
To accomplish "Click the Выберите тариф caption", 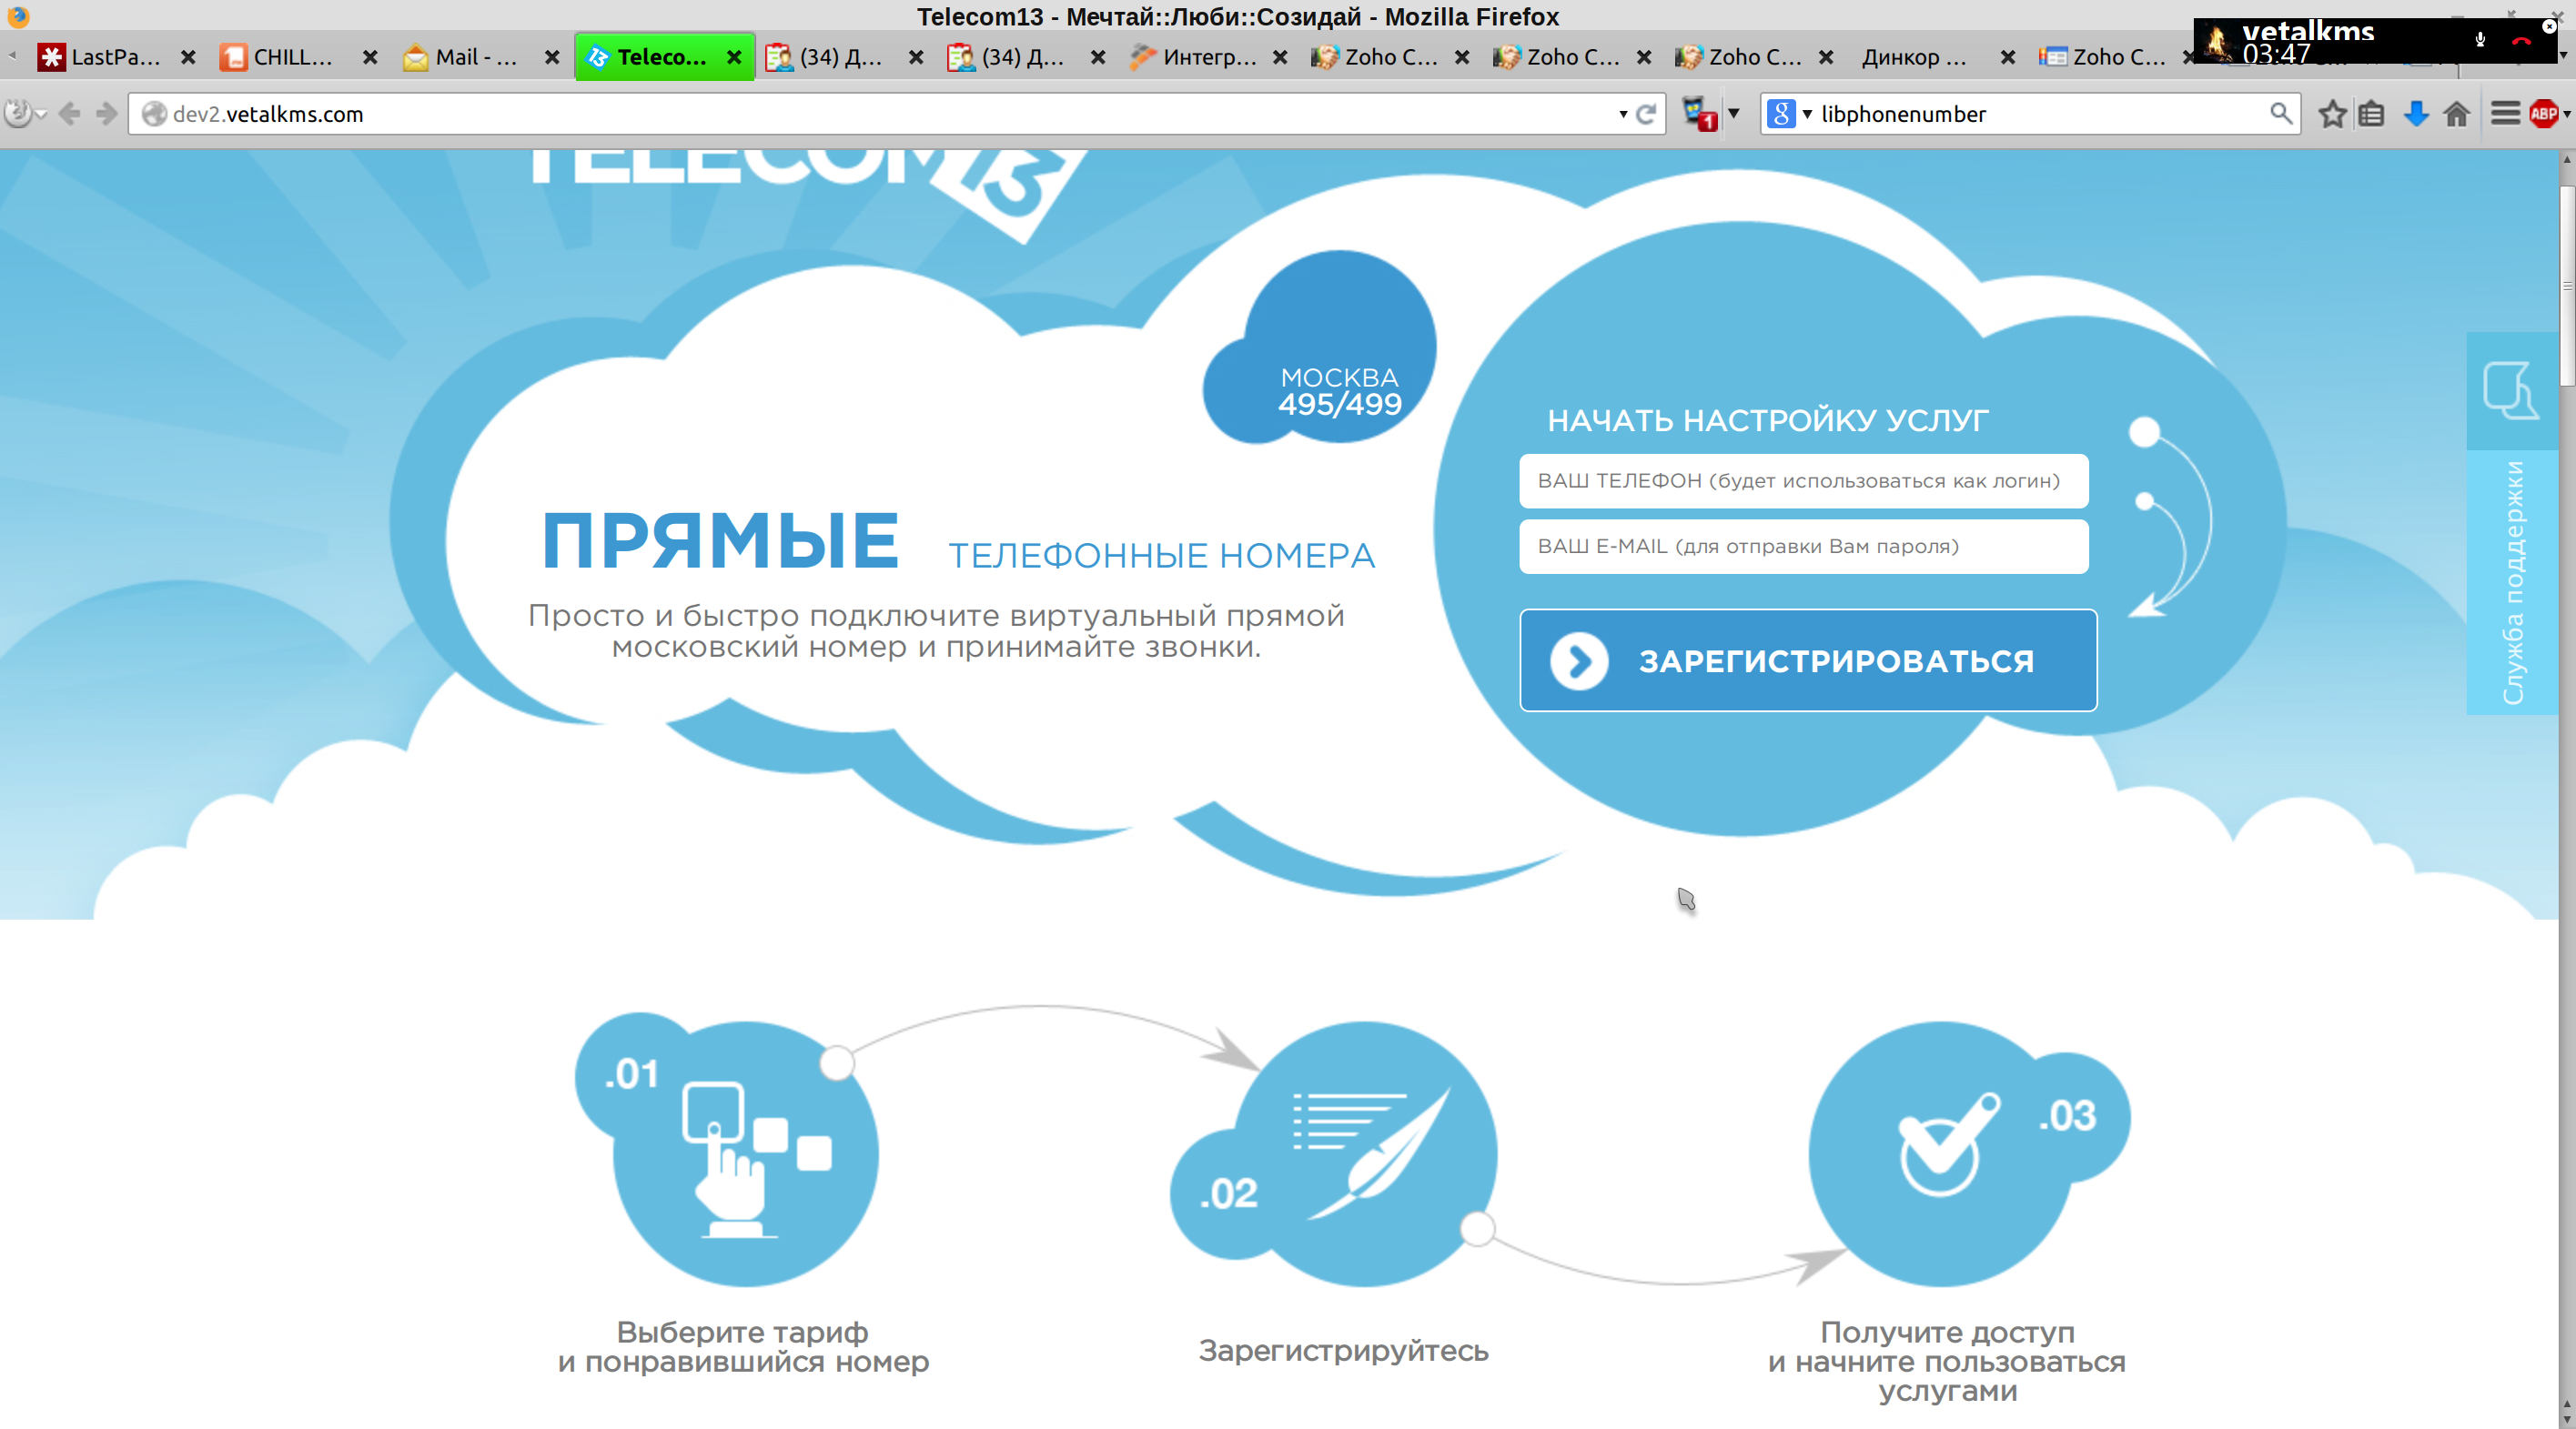I will click(743, 1346).
